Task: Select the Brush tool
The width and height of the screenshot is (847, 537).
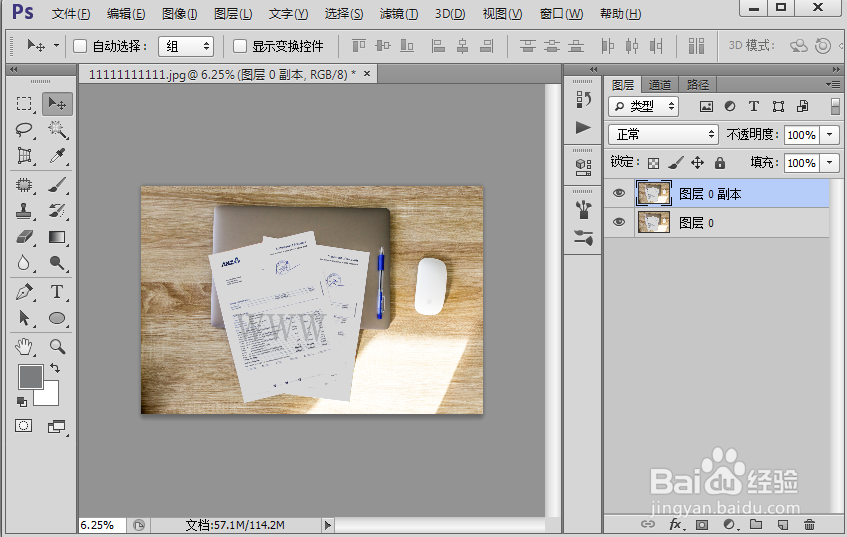Action: [x=57, y=185]
